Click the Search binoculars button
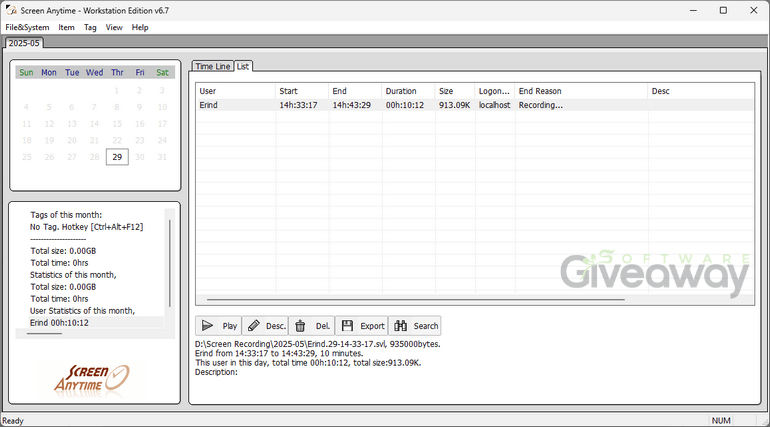The width and height of the screenshot is (770, 427). (415, 326)
